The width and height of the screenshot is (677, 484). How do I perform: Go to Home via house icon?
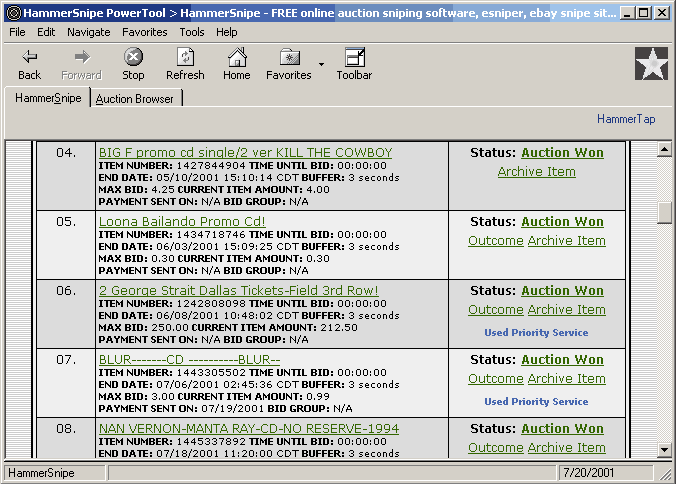pyautogui.click(x=237, y=57)
